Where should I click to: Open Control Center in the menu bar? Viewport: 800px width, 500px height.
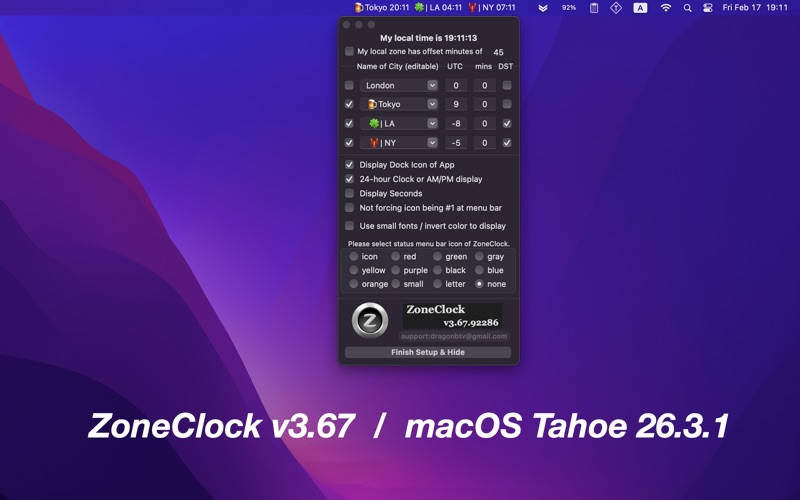[708, 8]
